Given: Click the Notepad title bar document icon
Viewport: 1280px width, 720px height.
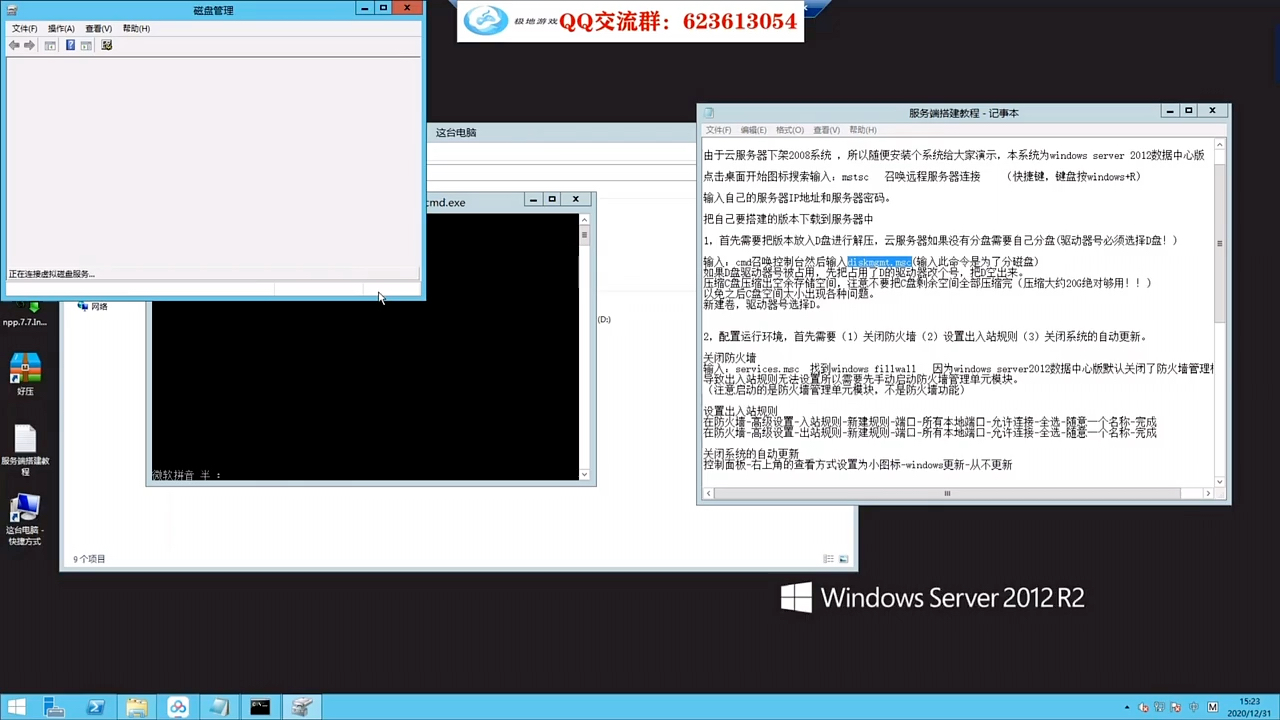Looking at the screenshot, I should click(x=709, y=113).
